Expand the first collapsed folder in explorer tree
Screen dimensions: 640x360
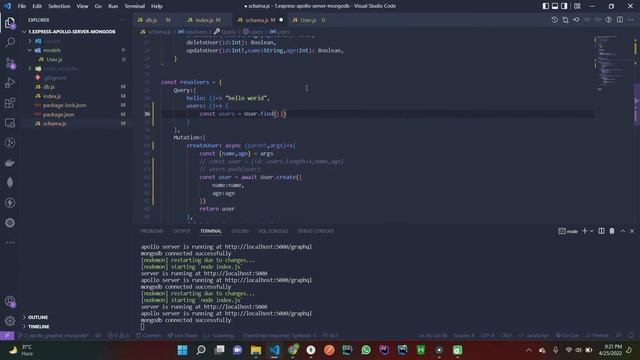coord(76,41)
